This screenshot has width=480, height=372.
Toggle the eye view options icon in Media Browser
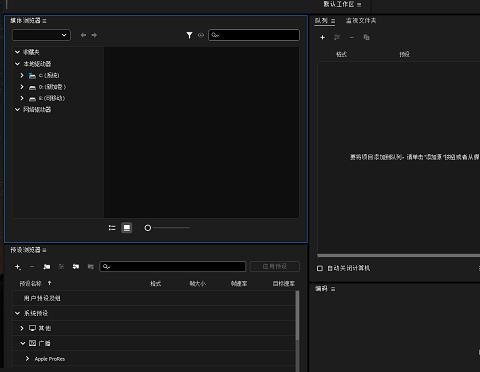[x=201, y=35]
